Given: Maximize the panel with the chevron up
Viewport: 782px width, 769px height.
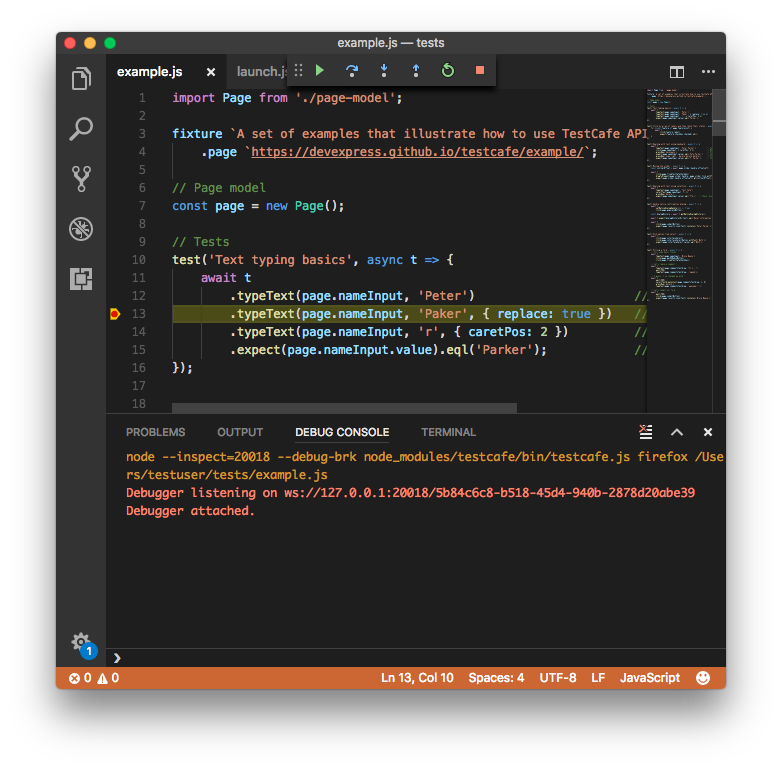Looking at the screenshot, I should (677, 432).
